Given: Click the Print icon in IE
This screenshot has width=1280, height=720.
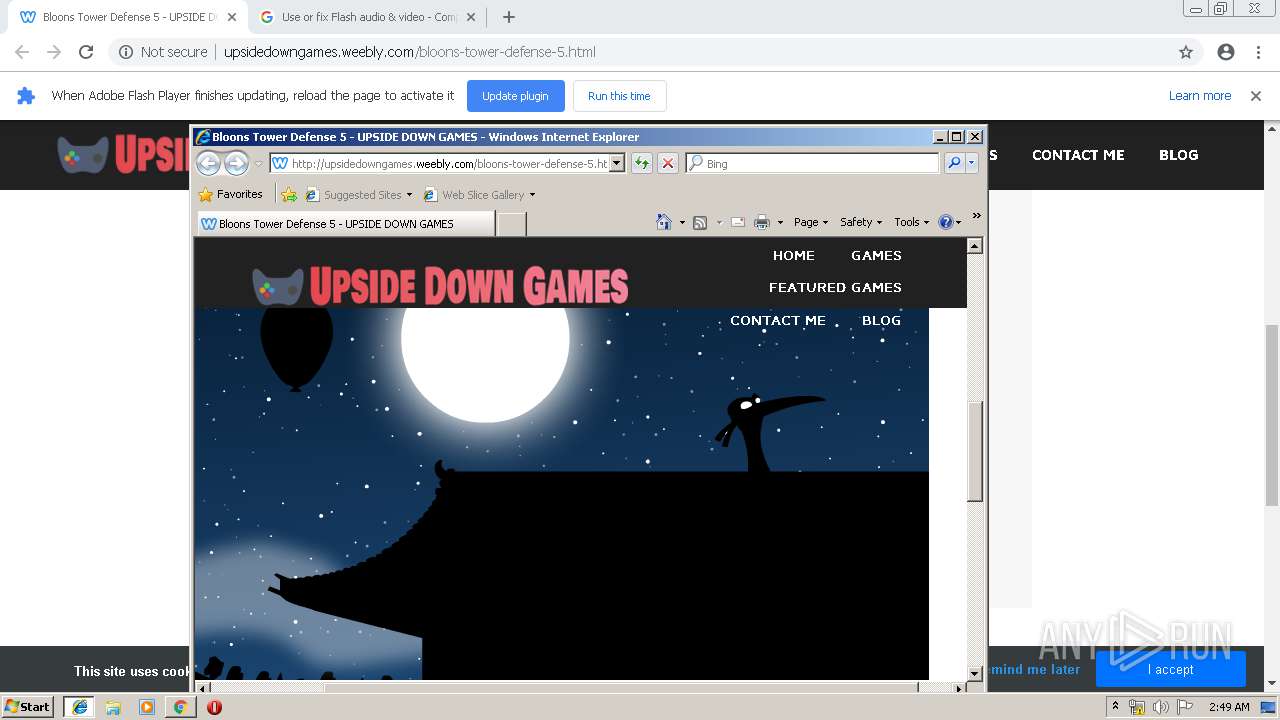Looking at the screenshot, I should point(762,222).
